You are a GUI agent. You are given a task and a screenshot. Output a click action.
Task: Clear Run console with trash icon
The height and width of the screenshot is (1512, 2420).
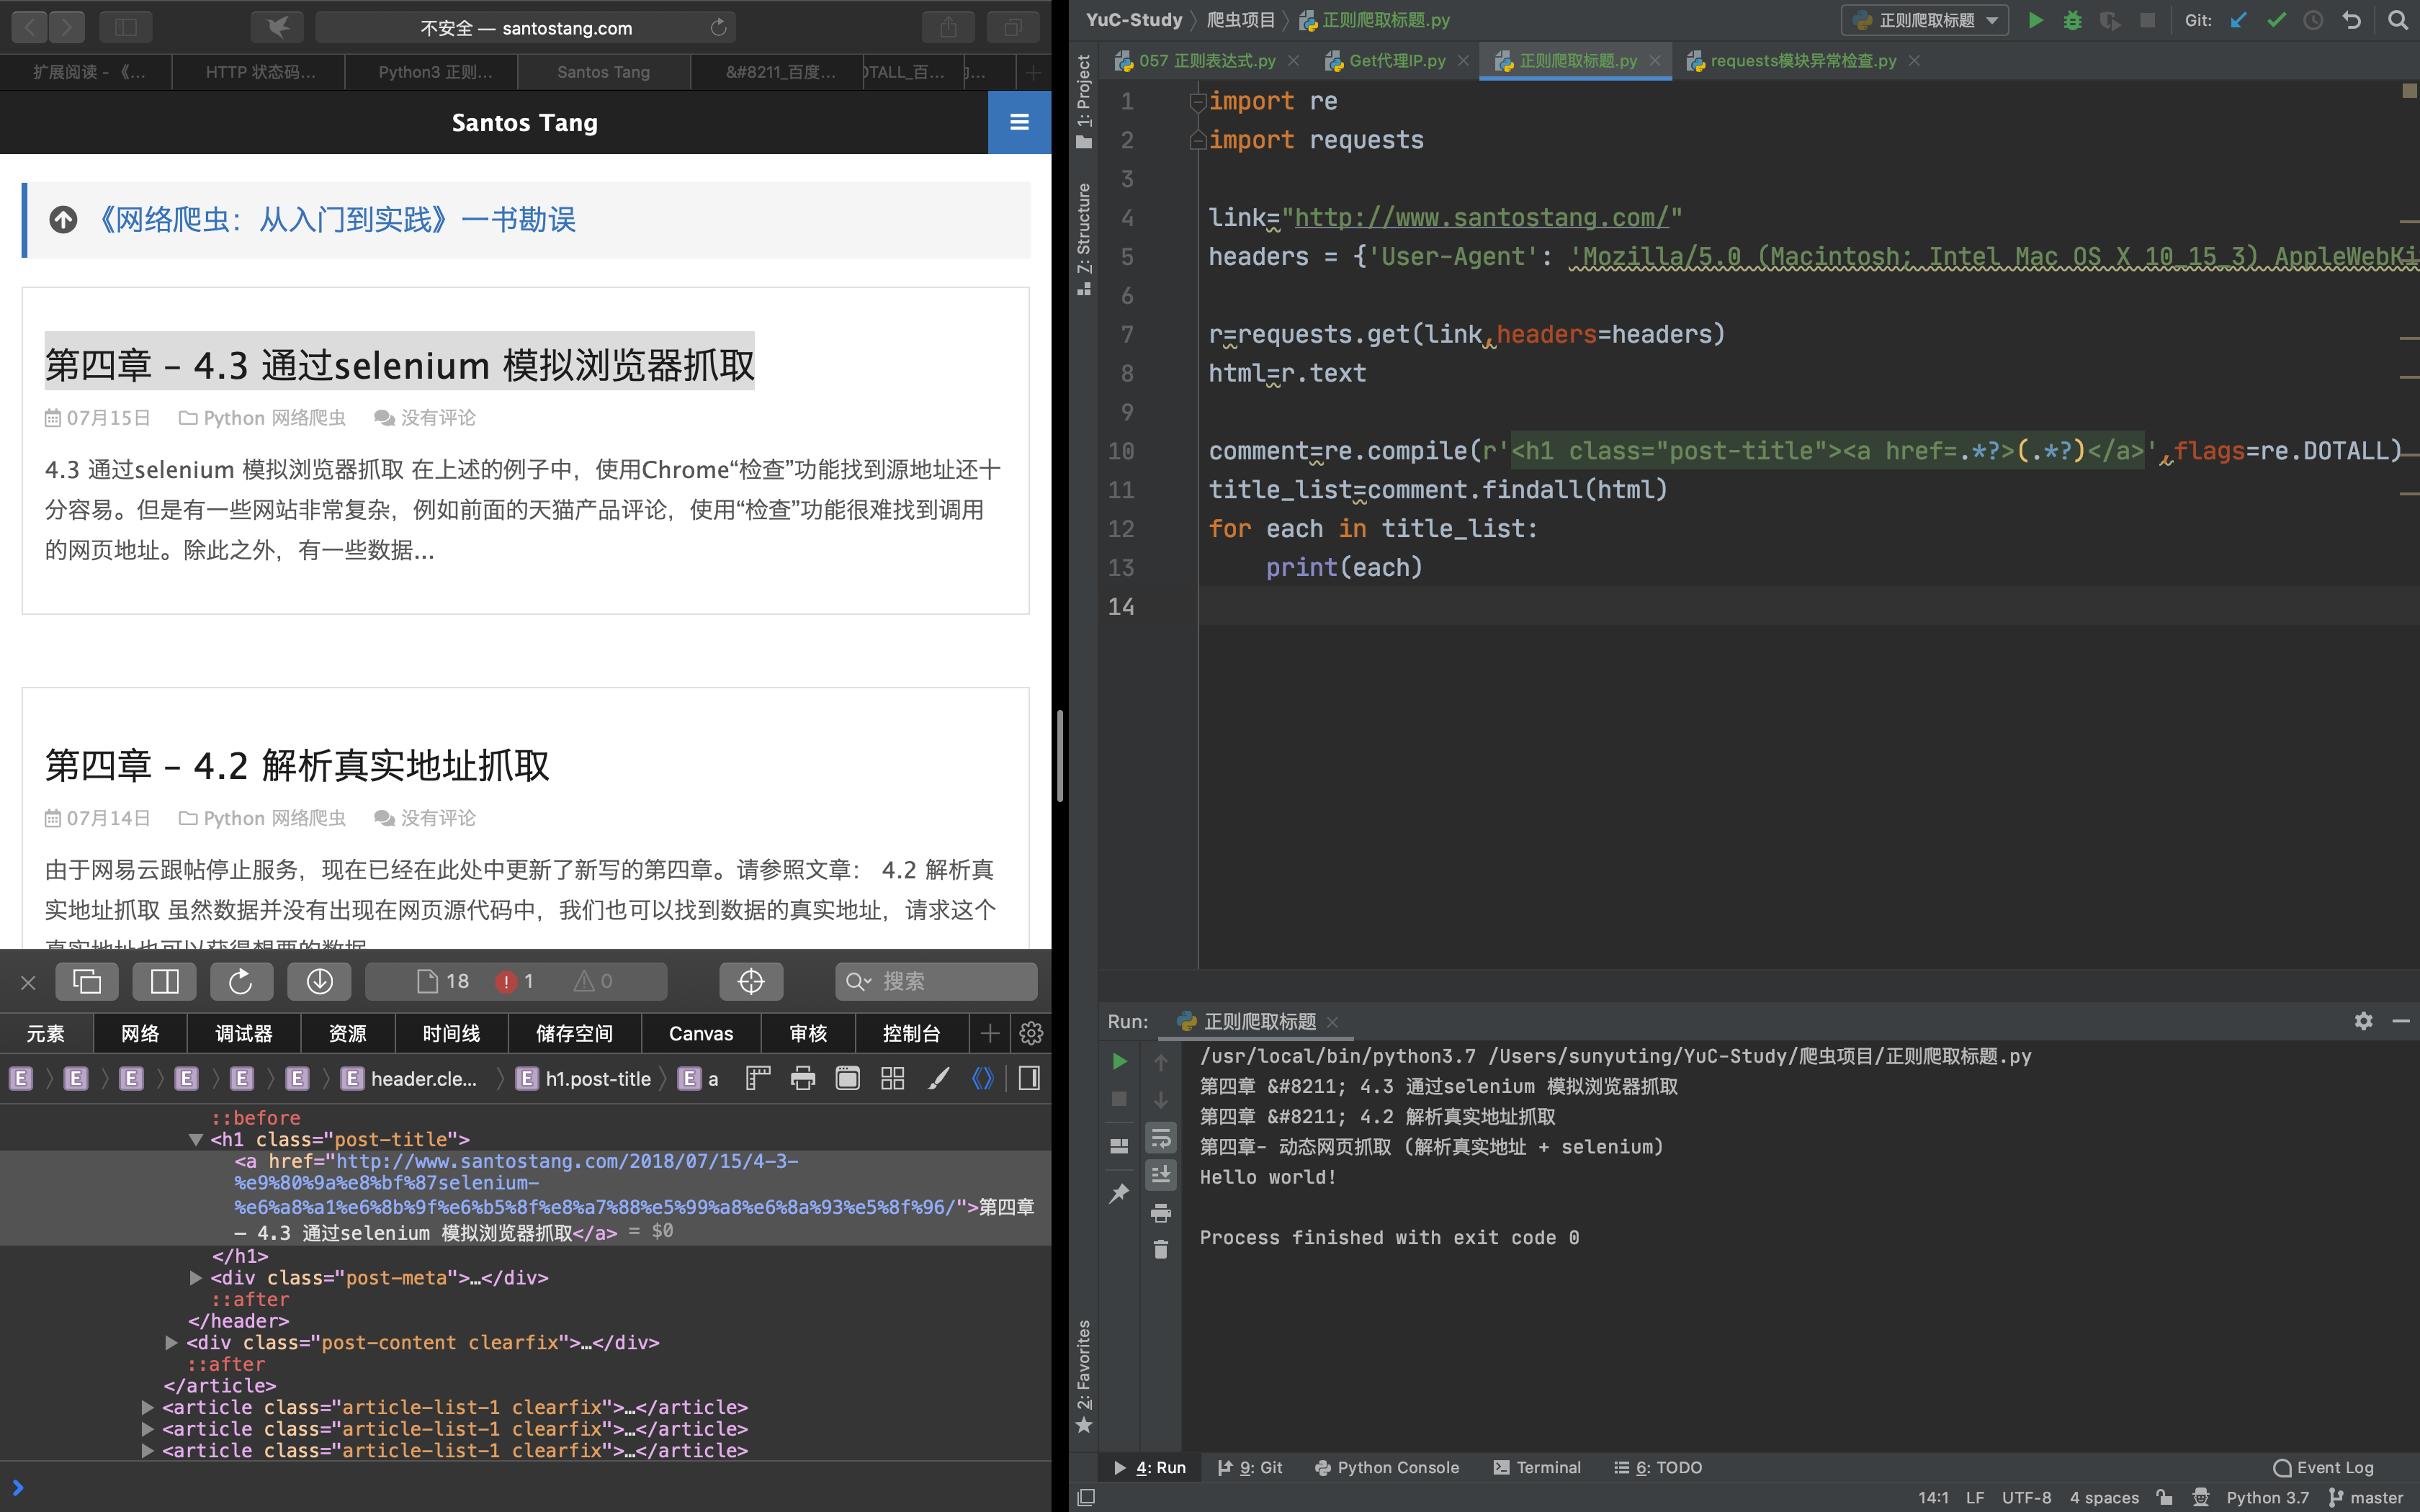click(x=1160, y=1250)
